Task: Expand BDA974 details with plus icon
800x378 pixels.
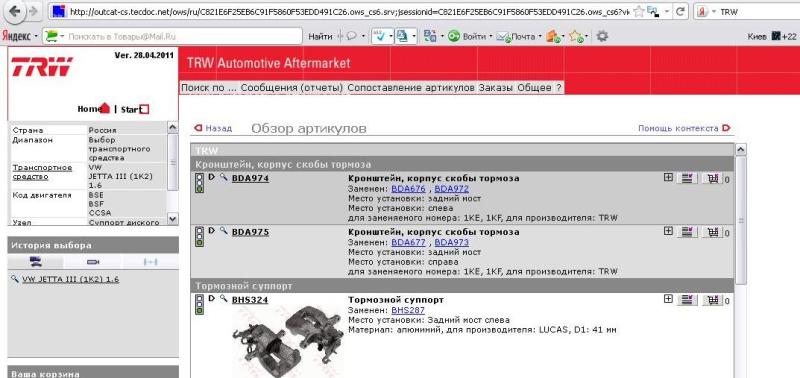Action: point(668,178)
